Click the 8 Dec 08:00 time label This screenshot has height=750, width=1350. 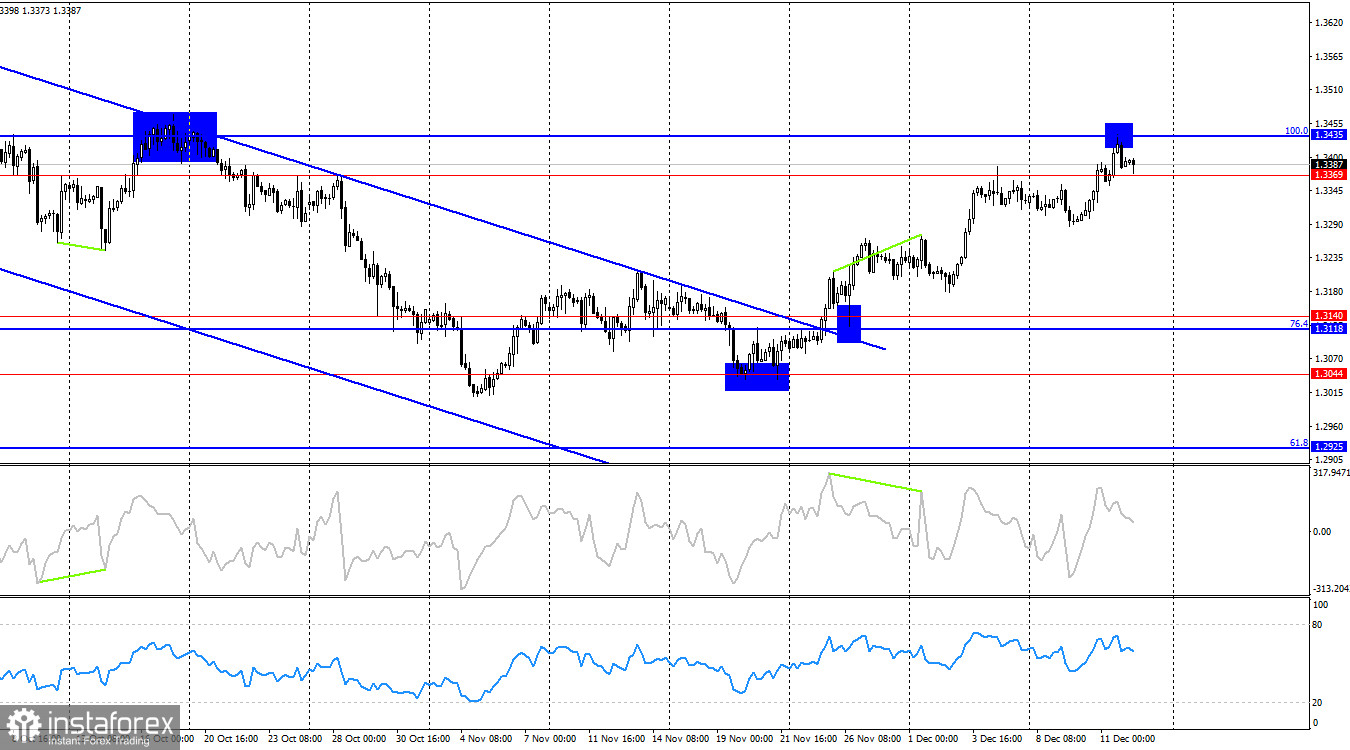click(1061, 739)
